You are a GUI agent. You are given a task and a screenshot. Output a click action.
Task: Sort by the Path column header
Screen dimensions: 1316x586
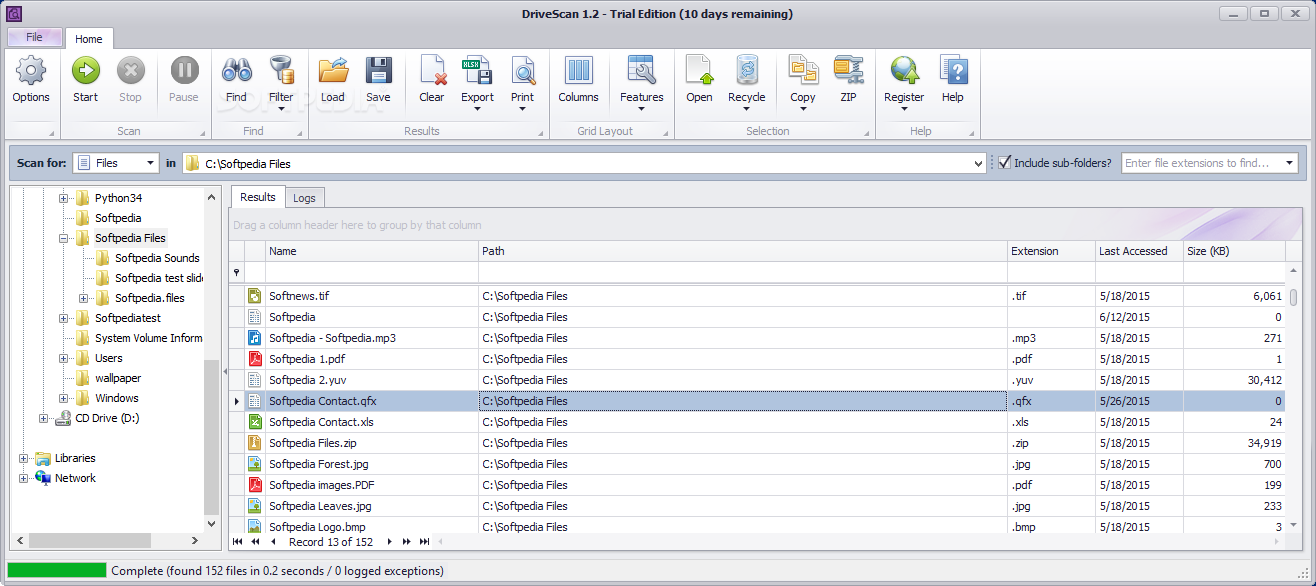[743, 251]
